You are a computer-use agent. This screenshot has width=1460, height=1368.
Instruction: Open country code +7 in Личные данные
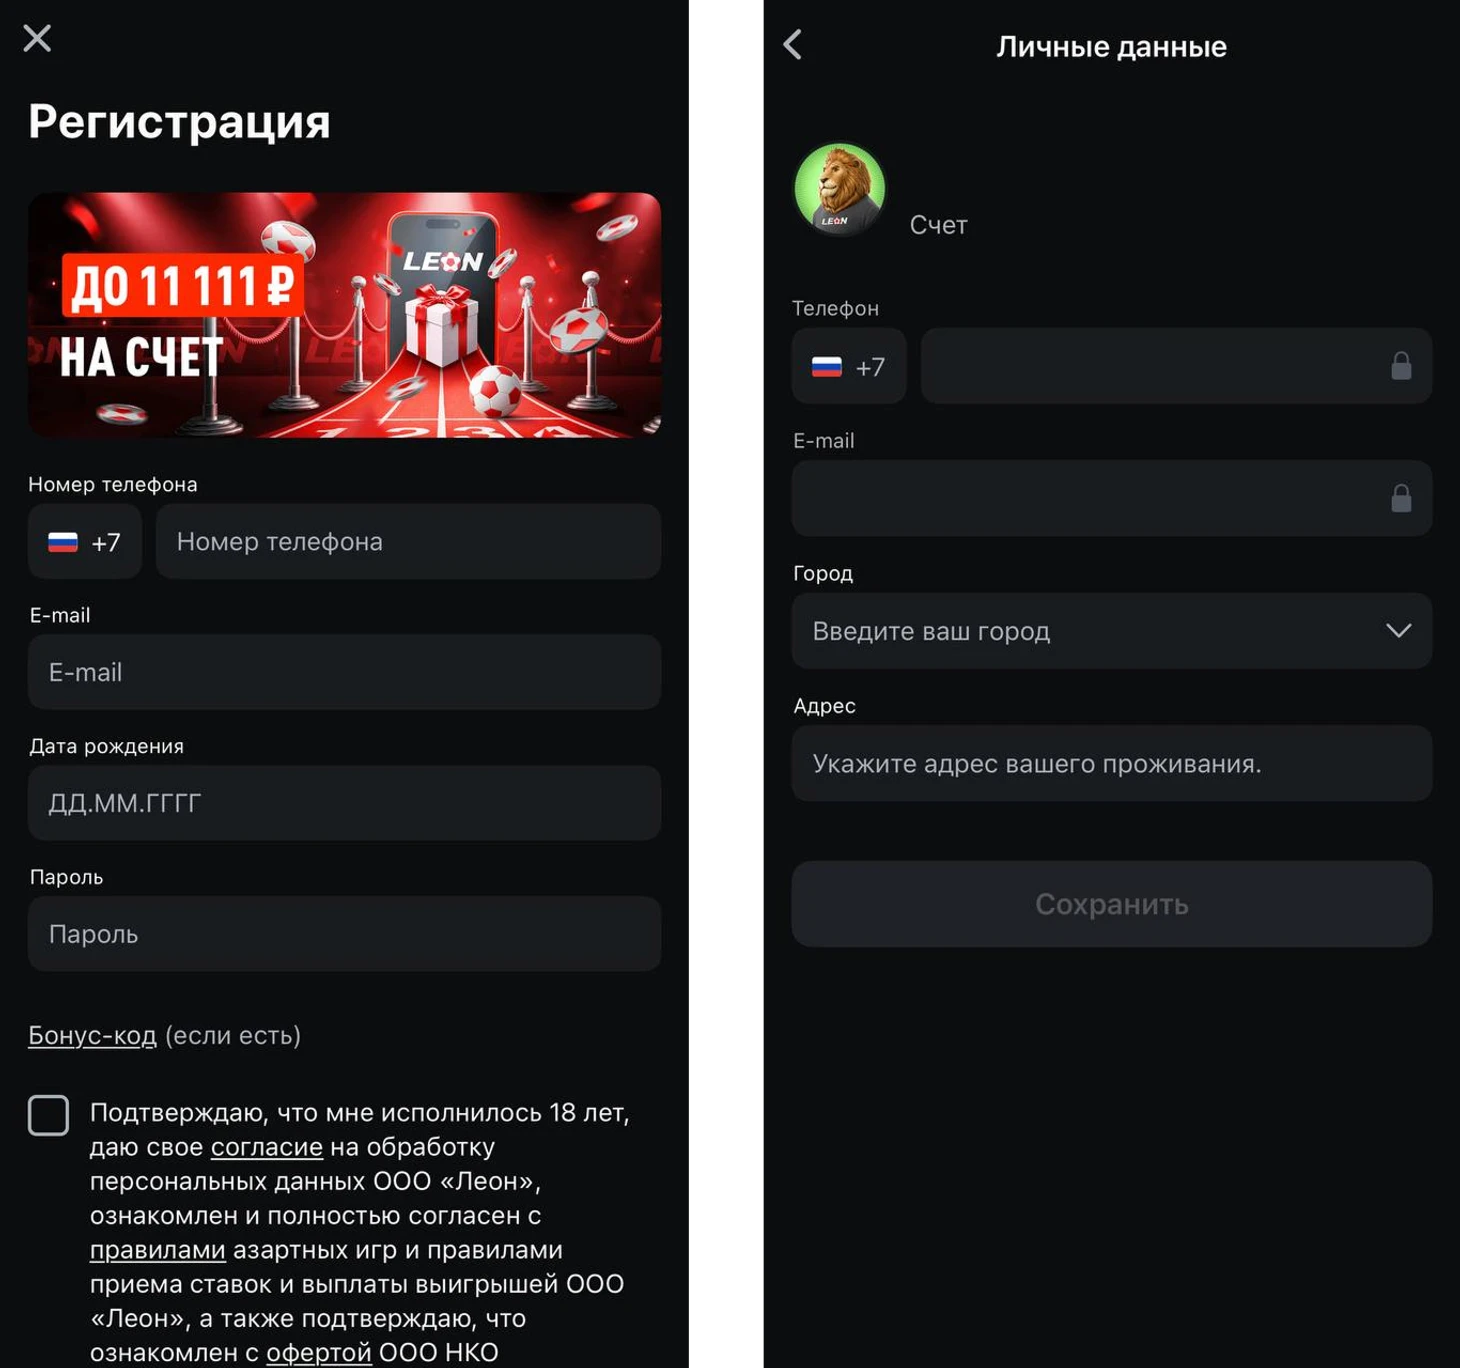(x=849, y=366)
